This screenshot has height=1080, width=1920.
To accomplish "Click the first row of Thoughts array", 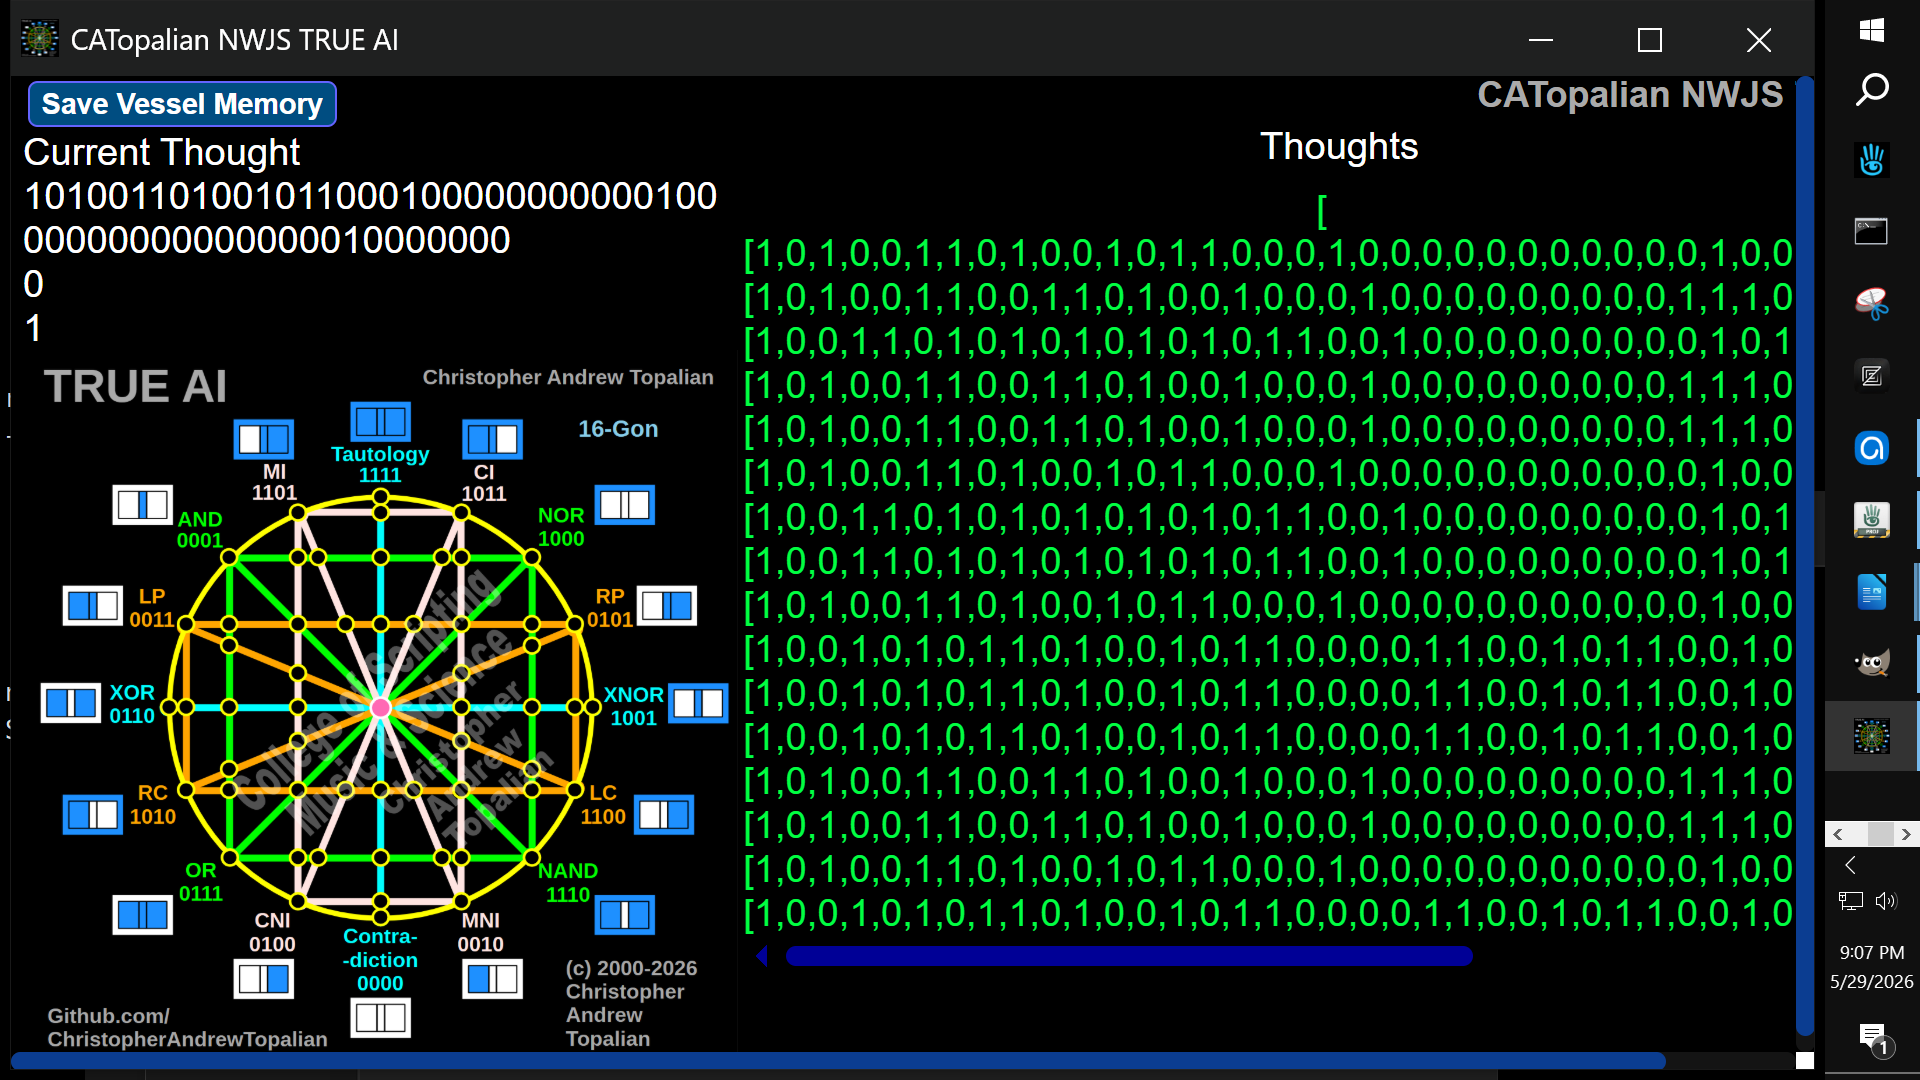I will 1268,254.
